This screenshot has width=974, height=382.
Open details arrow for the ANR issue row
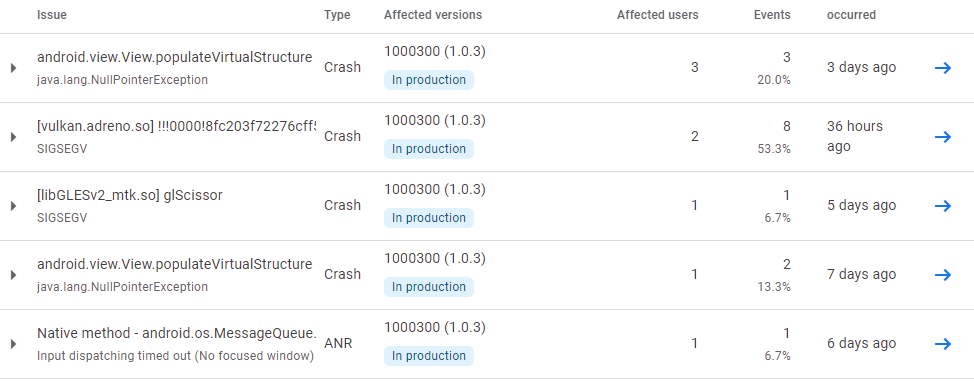(943, 343)
